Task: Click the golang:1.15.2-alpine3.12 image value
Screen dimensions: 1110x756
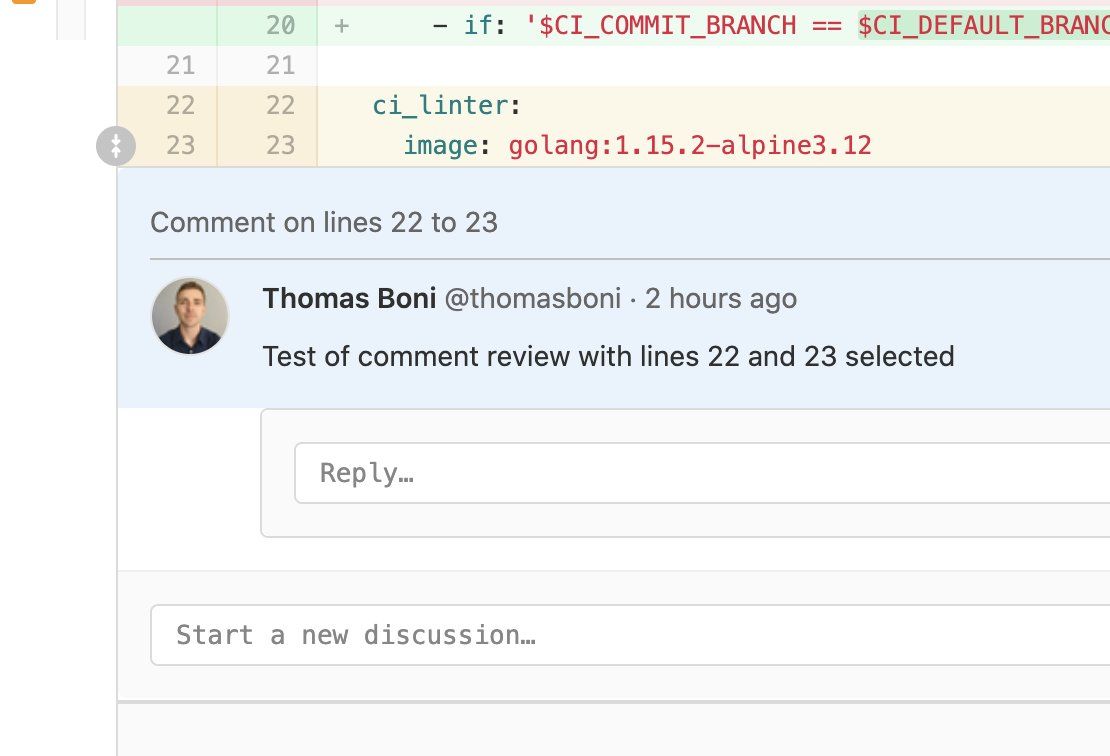Action: tap(690, 146)
